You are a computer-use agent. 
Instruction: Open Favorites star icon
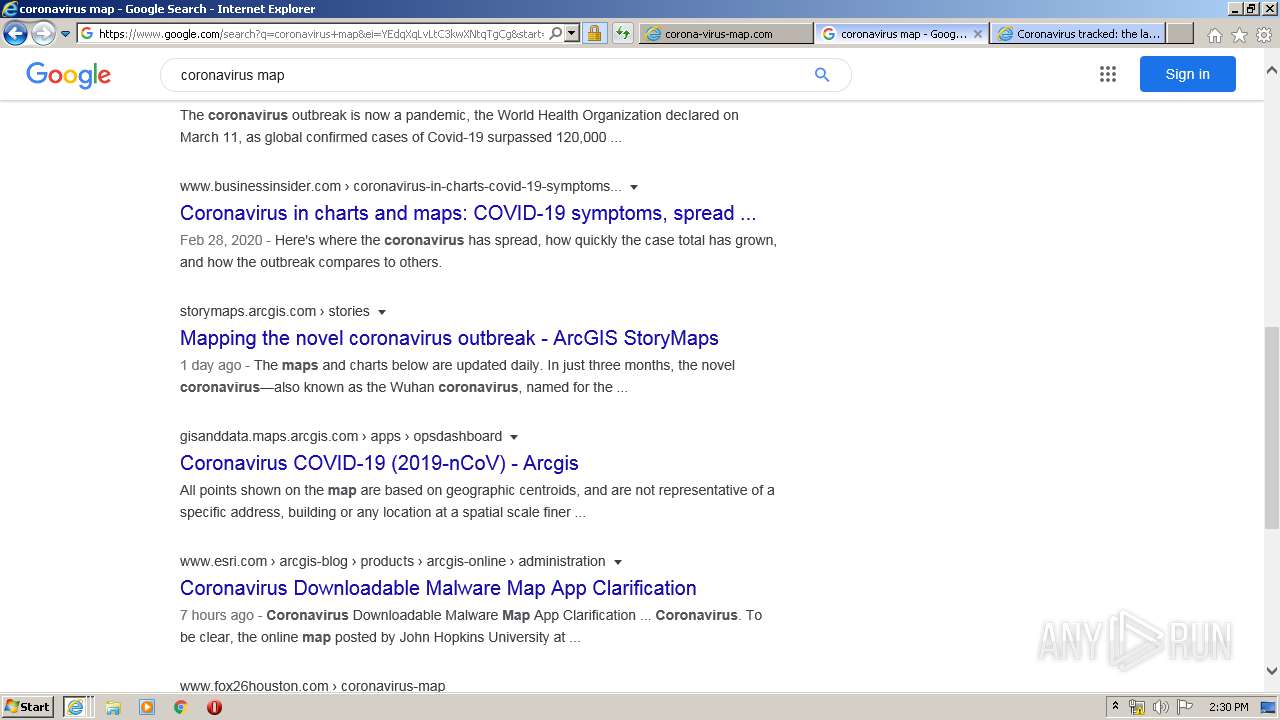click(1239, 34)
